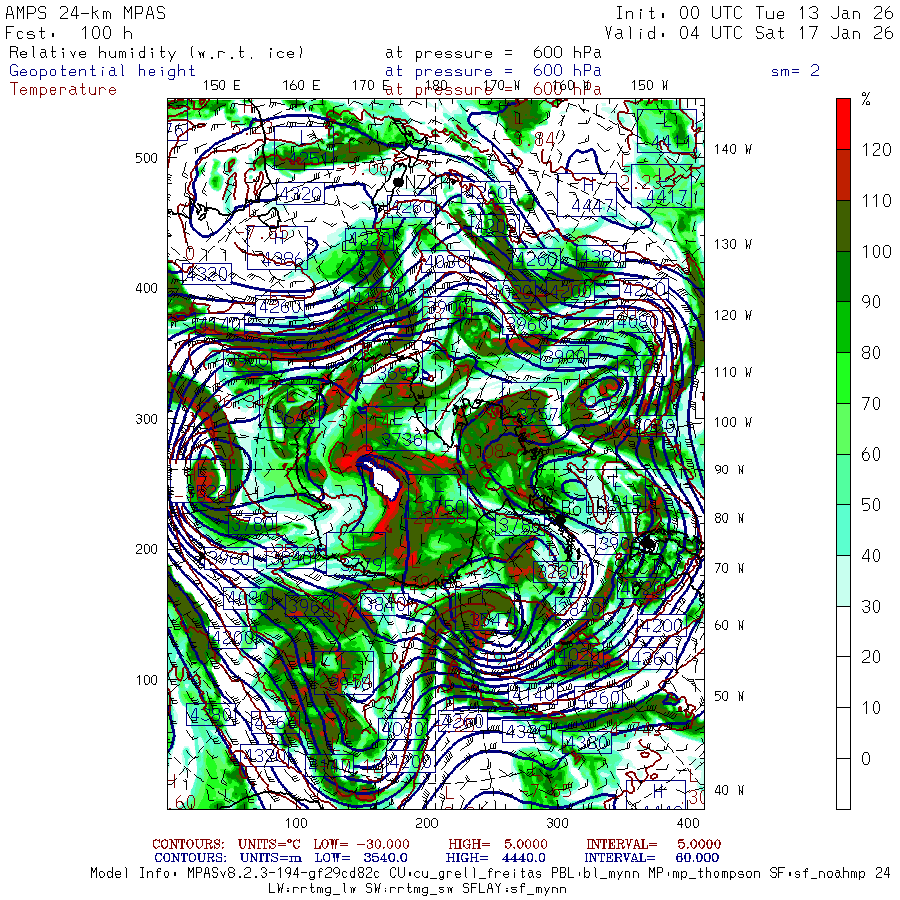
Task: Click the '50' colorbar label
Action: click(871, 505)
